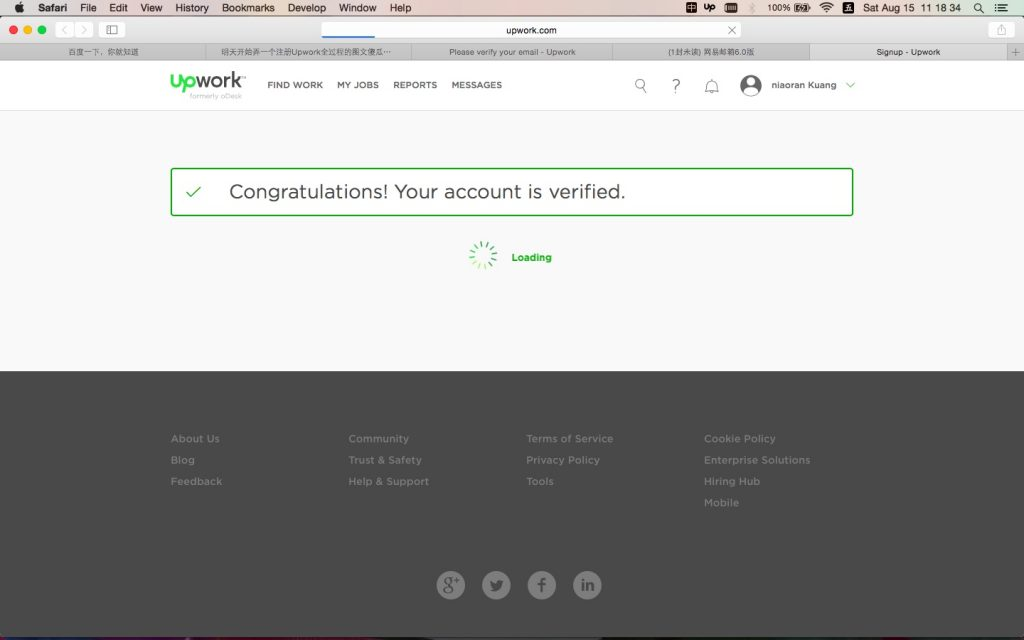Open Upwork's Twitter page via footer icon
Screen dimensions: 1024x640
[496, 585]
